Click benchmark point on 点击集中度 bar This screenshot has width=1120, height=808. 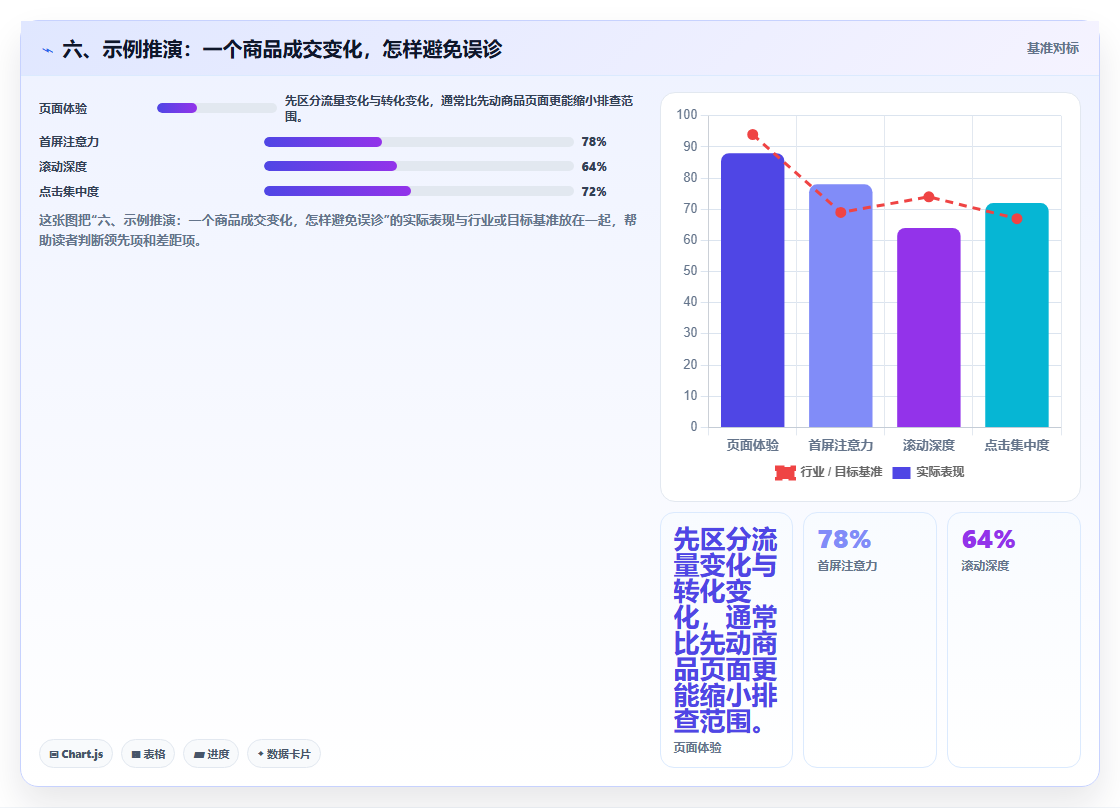click(x=1016, y=219)
